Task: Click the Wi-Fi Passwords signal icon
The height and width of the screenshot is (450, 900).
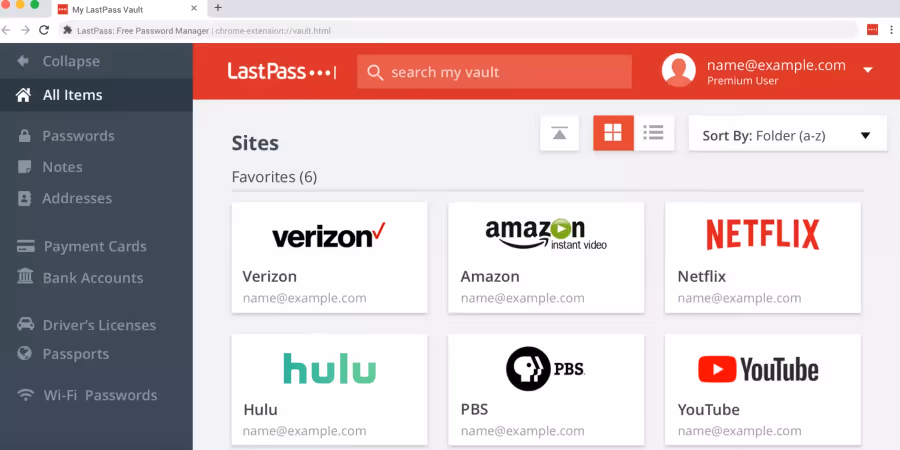Action: point(25,395)
